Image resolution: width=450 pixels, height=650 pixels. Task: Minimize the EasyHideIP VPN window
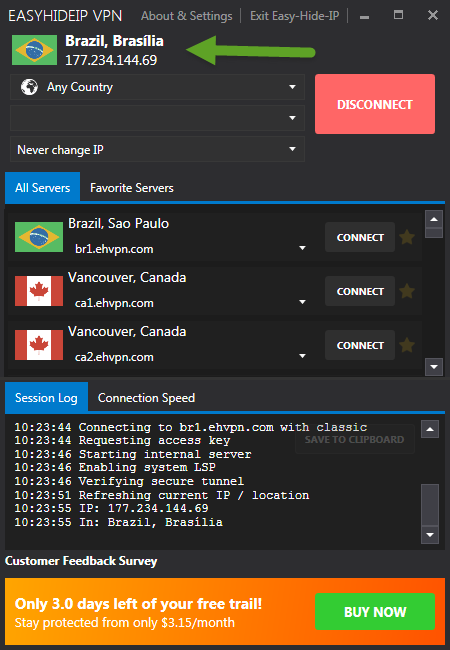(x=364, y=17)
